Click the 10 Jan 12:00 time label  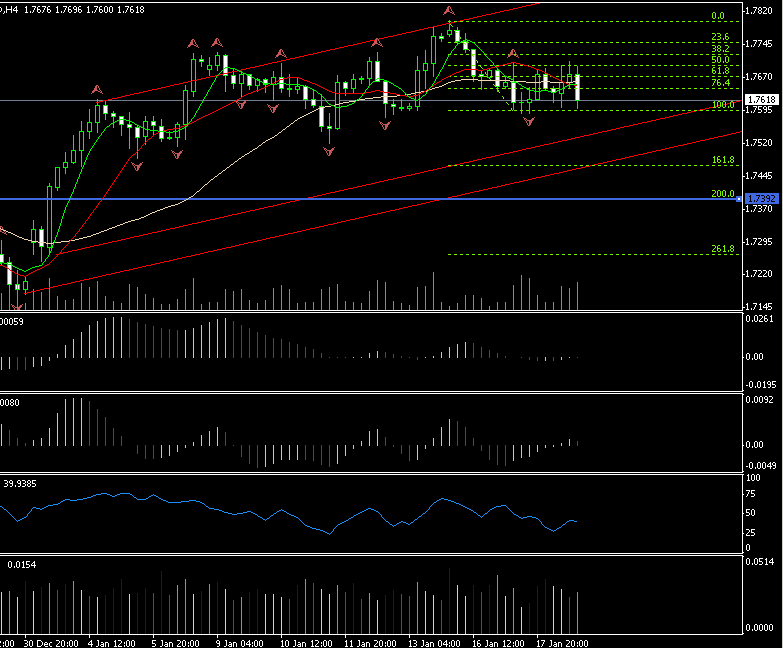(x=306, y=643)
